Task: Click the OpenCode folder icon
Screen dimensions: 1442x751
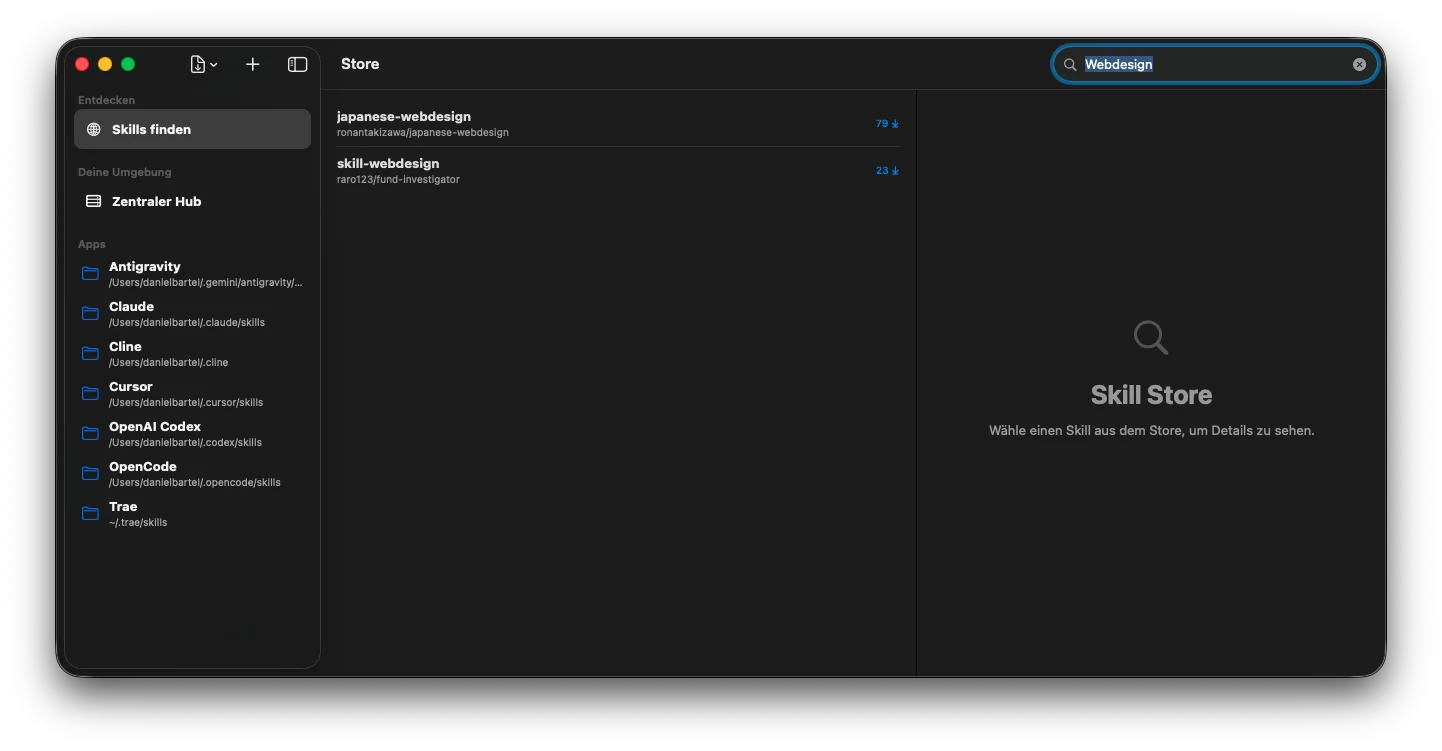Action: pyautogui.click(x=90, y=473)
